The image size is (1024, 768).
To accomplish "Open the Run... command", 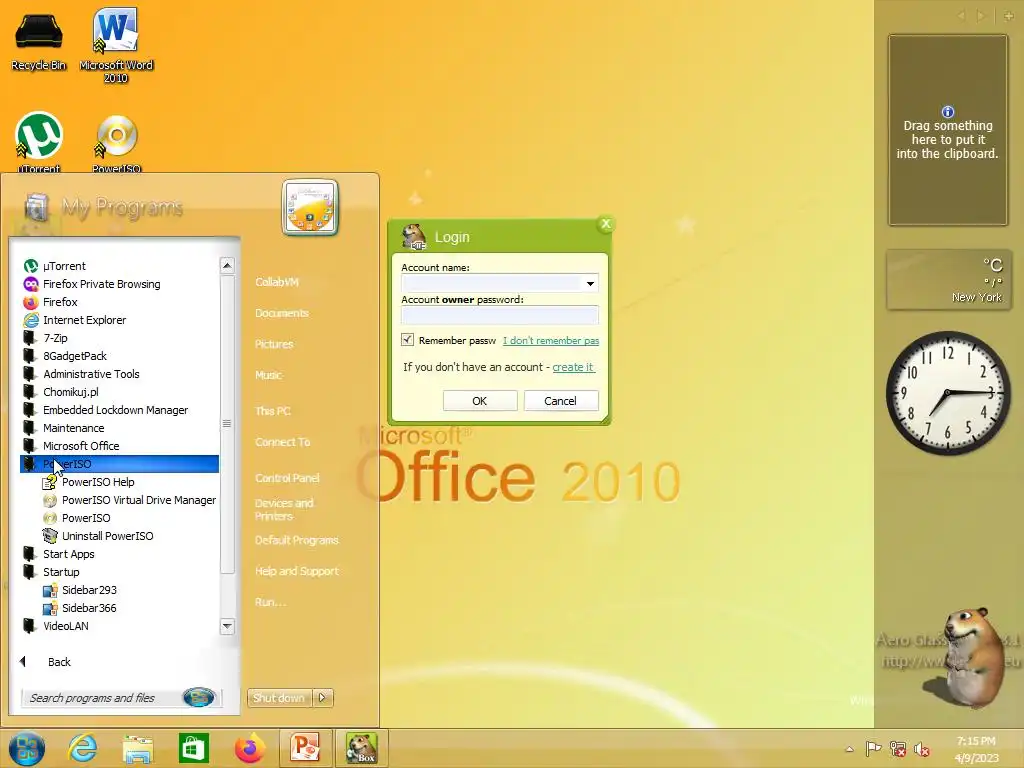I will click(x=270, y=602).
